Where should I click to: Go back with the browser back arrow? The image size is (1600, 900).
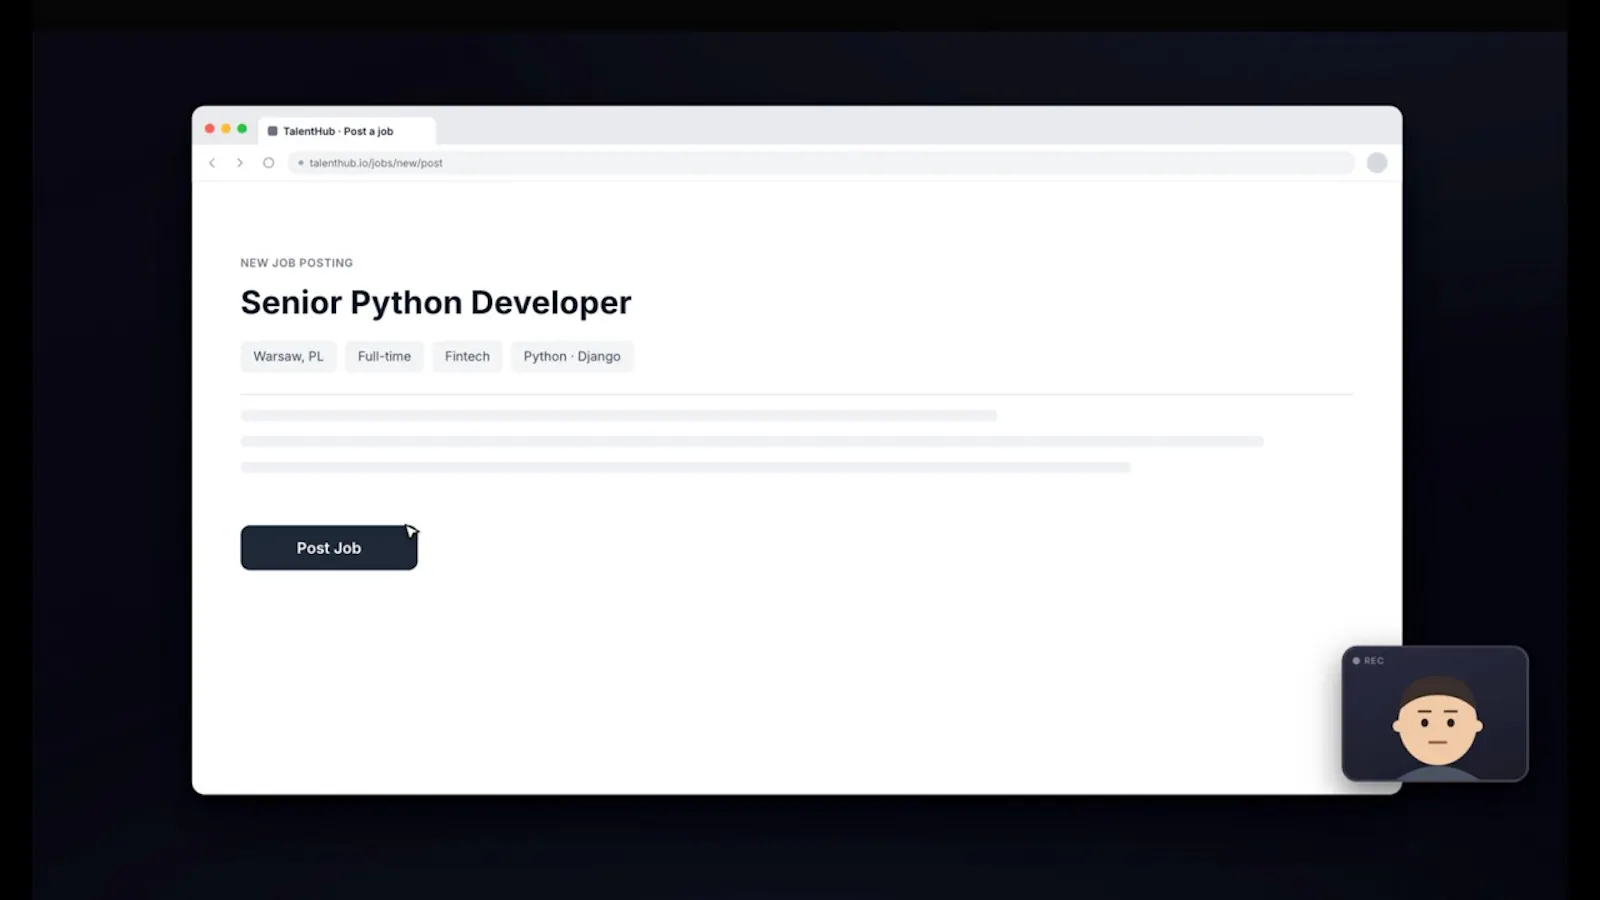tap(212, 163)
